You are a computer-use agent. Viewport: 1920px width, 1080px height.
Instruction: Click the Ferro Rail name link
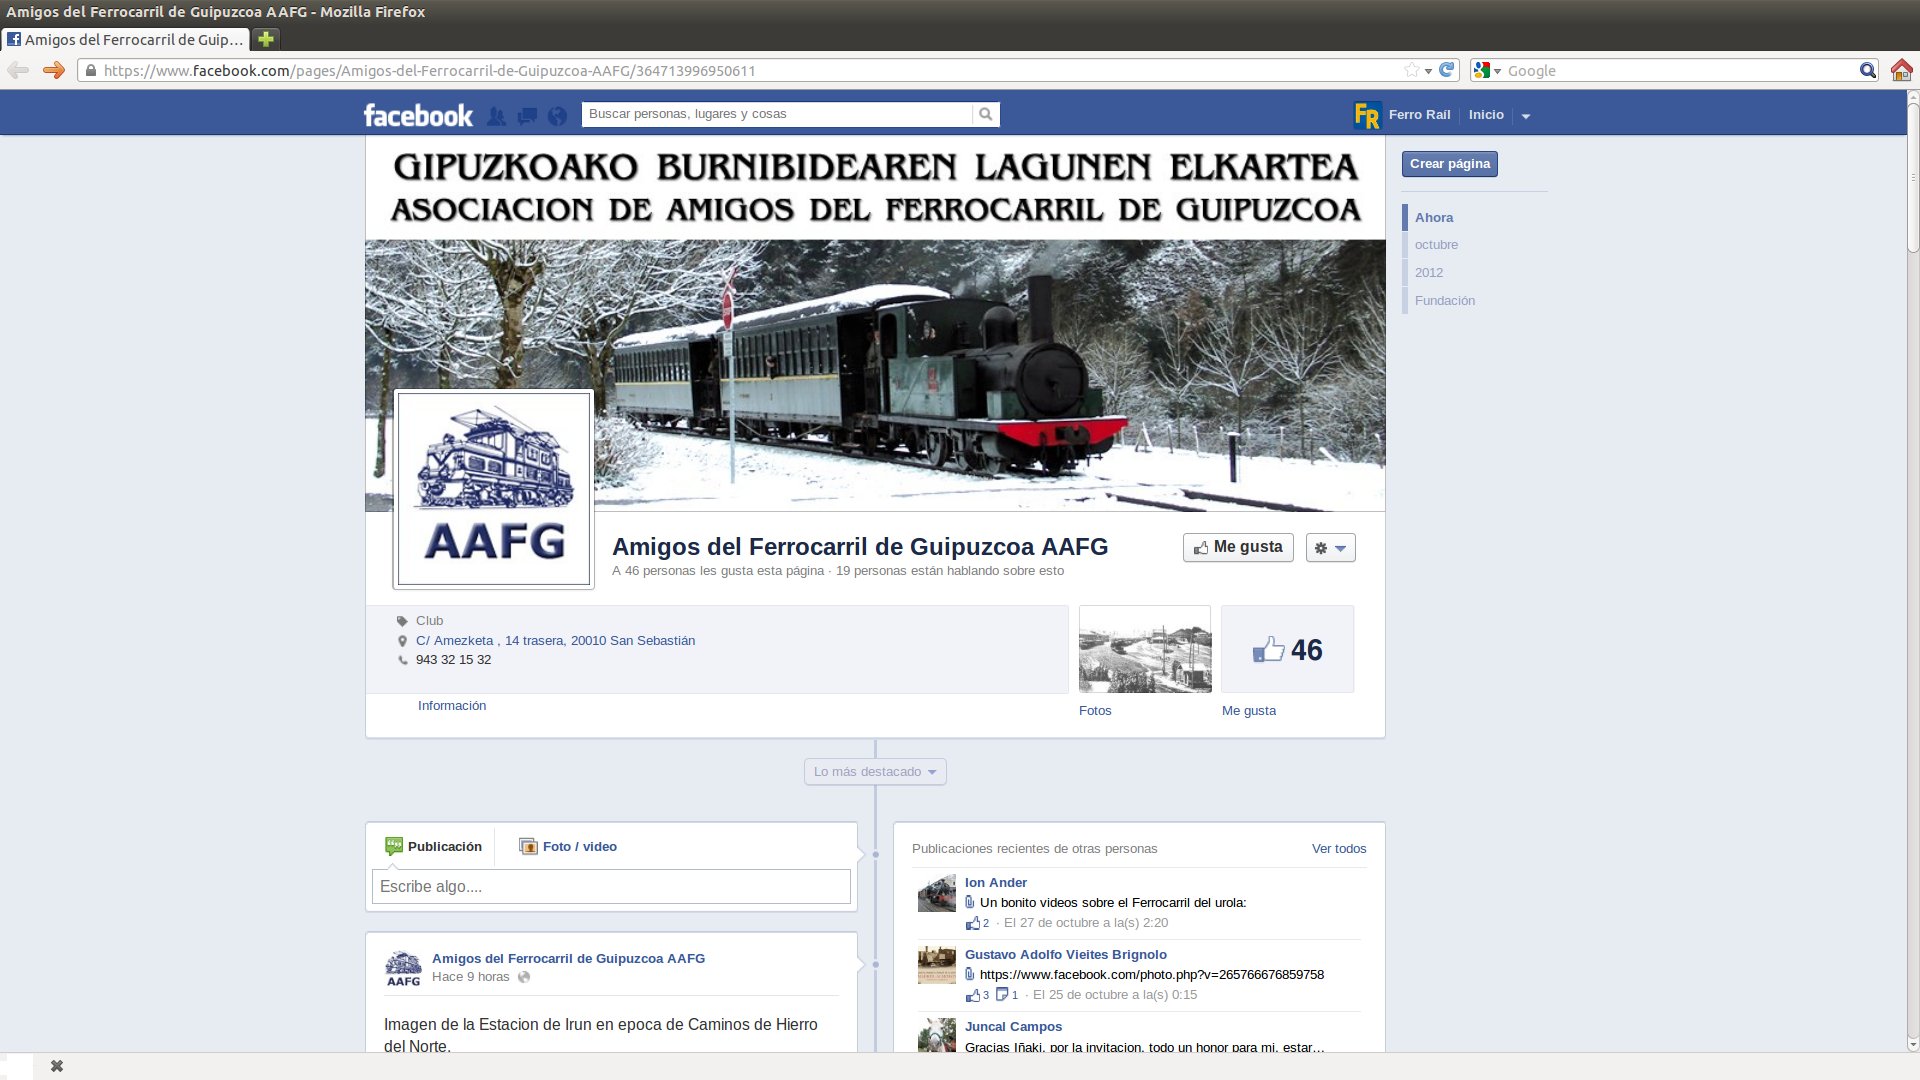pos(1419,115)
